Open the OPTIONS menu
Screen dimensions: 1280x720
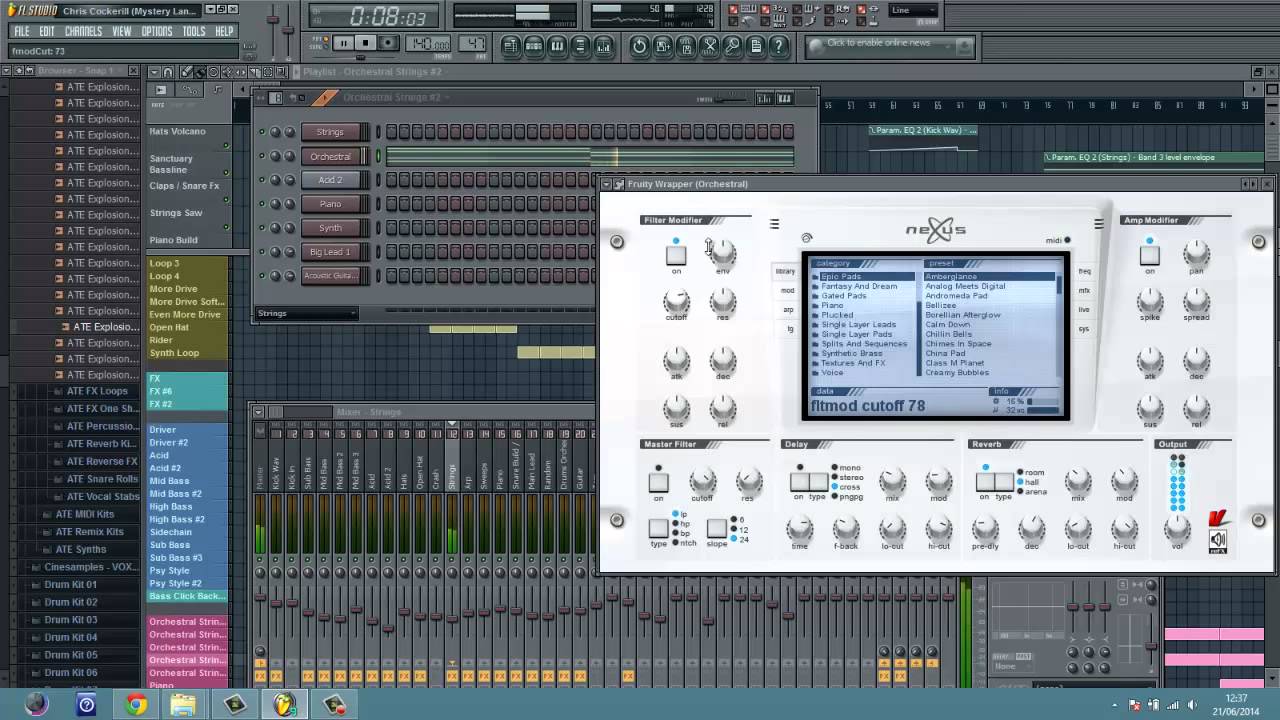(x=157, y=31)
